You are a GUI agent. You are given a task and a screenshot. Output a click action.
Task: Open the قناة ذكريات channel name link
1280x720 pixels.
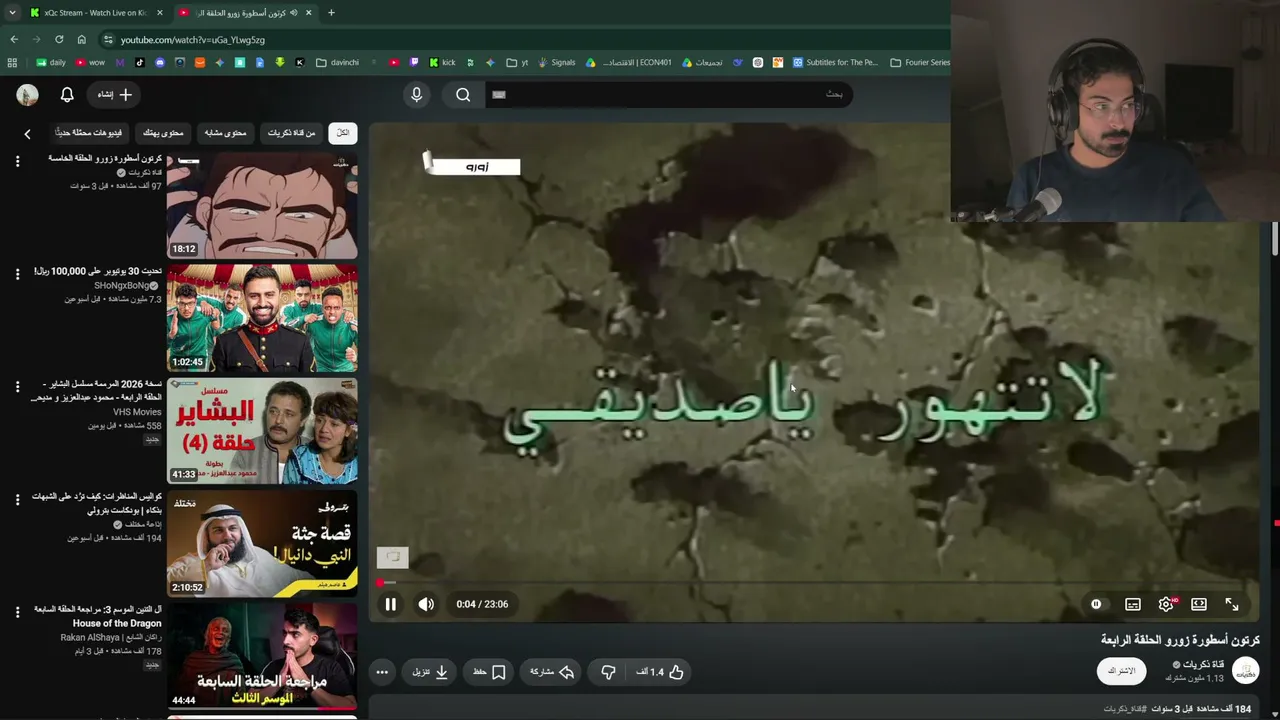(1203, 664)
